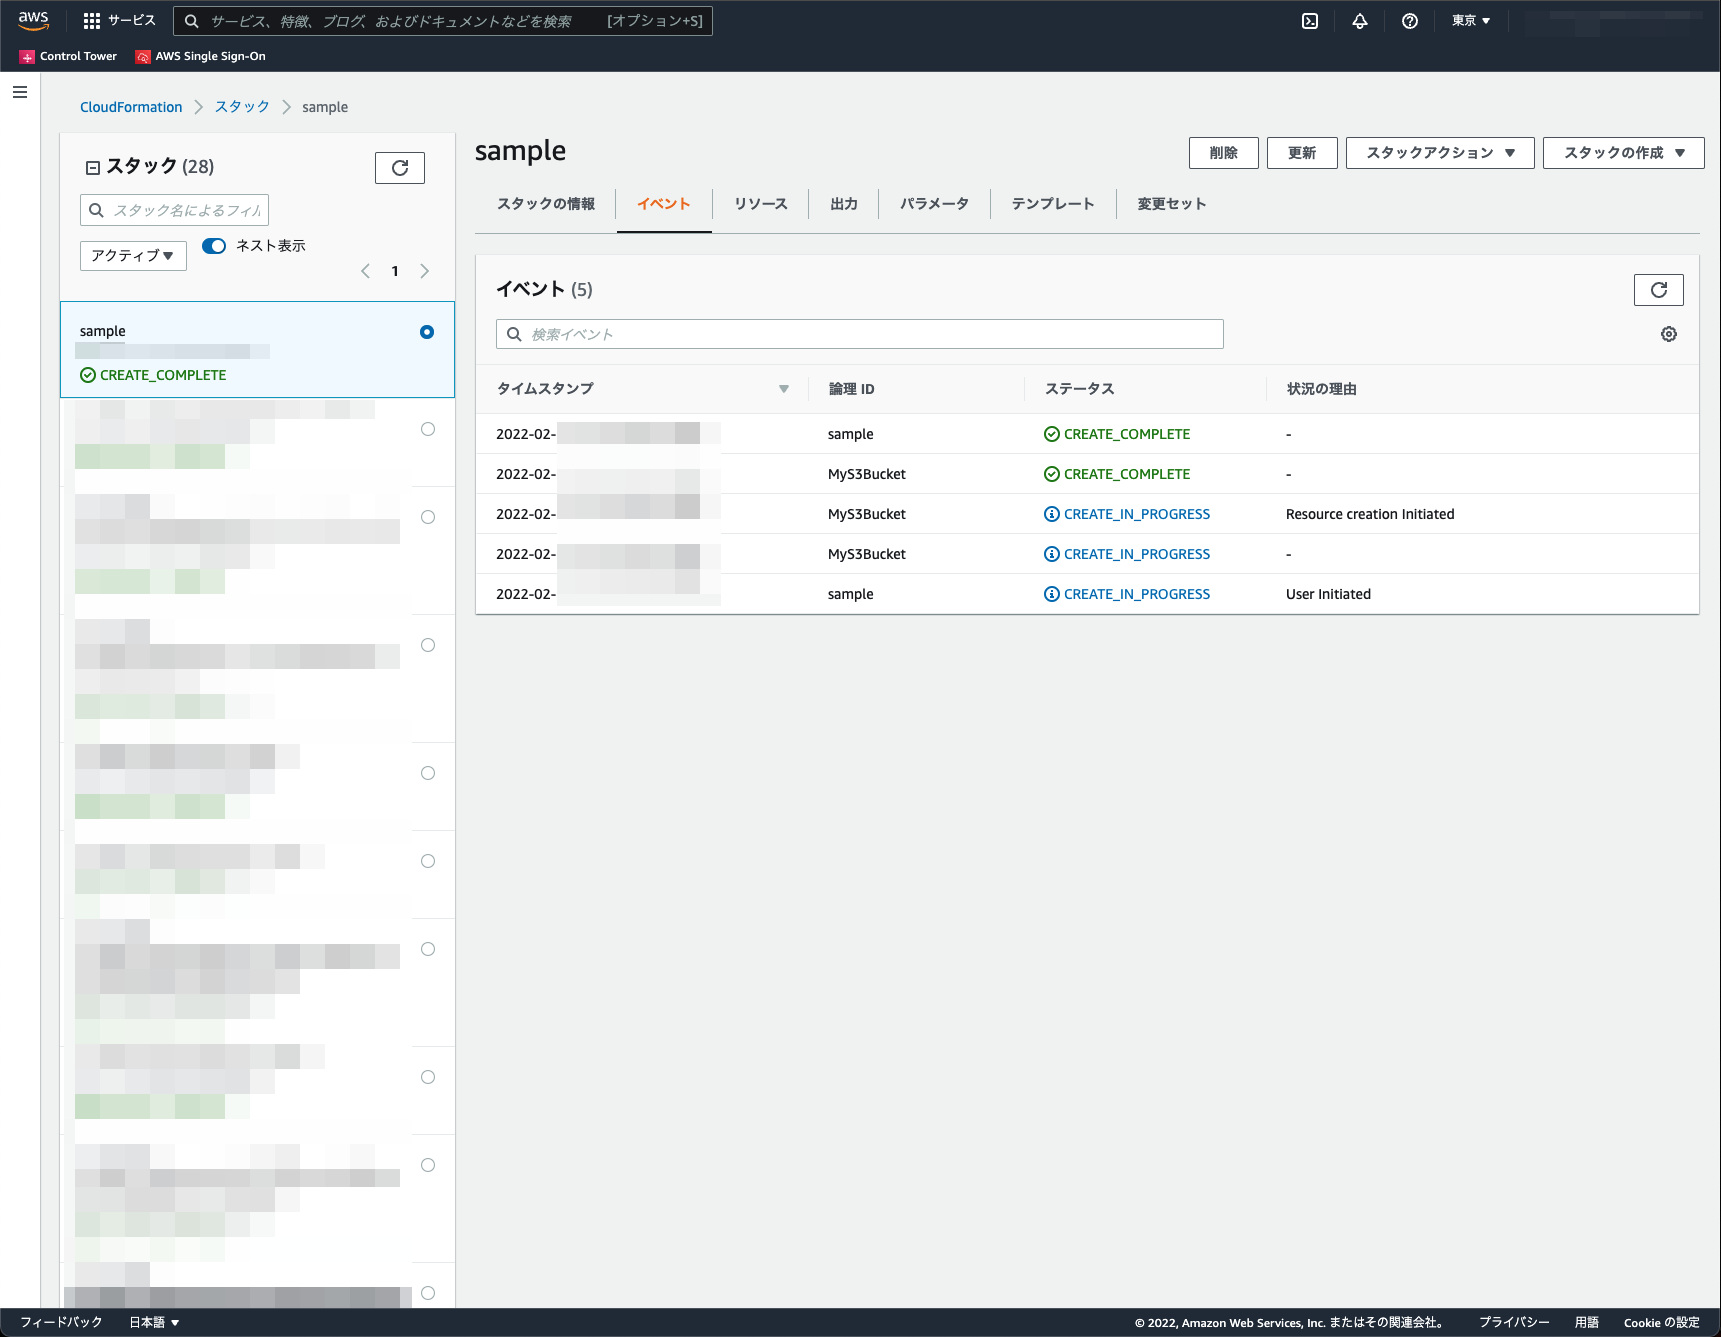This screenshot has width=1721, height=1337.
Task: Refresh the stack list
Action: pyautogui.click(x=400, y=168)
